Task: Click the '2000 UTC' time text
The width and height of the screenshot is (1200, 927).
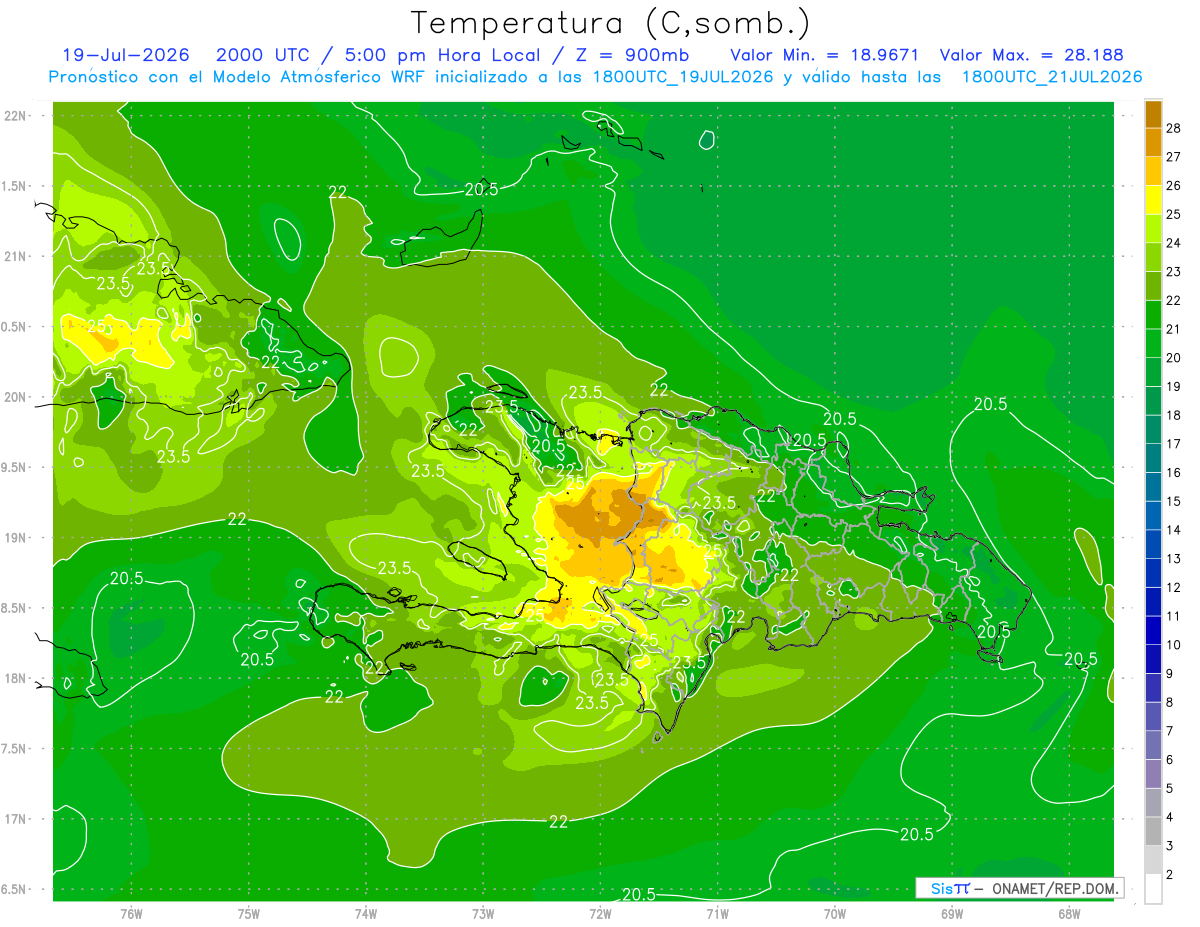Action: pyautogui.click(x=262, y=55)
